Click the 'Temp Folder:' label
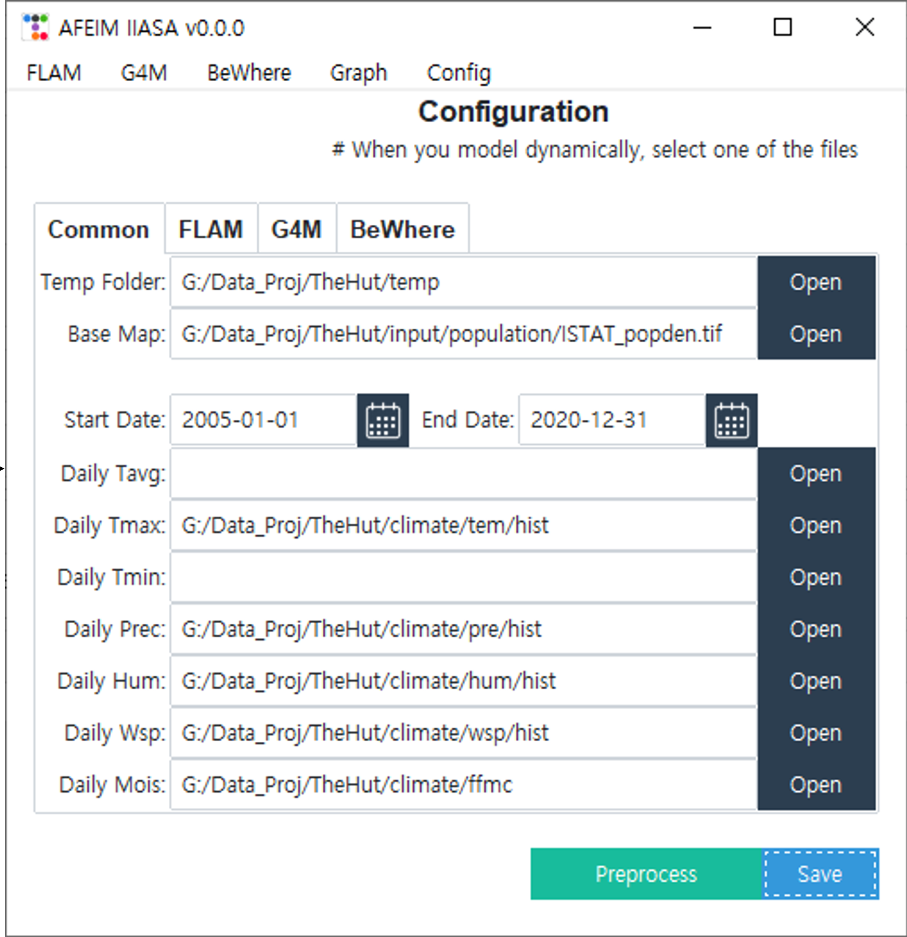Image resolution: width=907 pixels, height=937 pixels. click(x=103, y=282)
